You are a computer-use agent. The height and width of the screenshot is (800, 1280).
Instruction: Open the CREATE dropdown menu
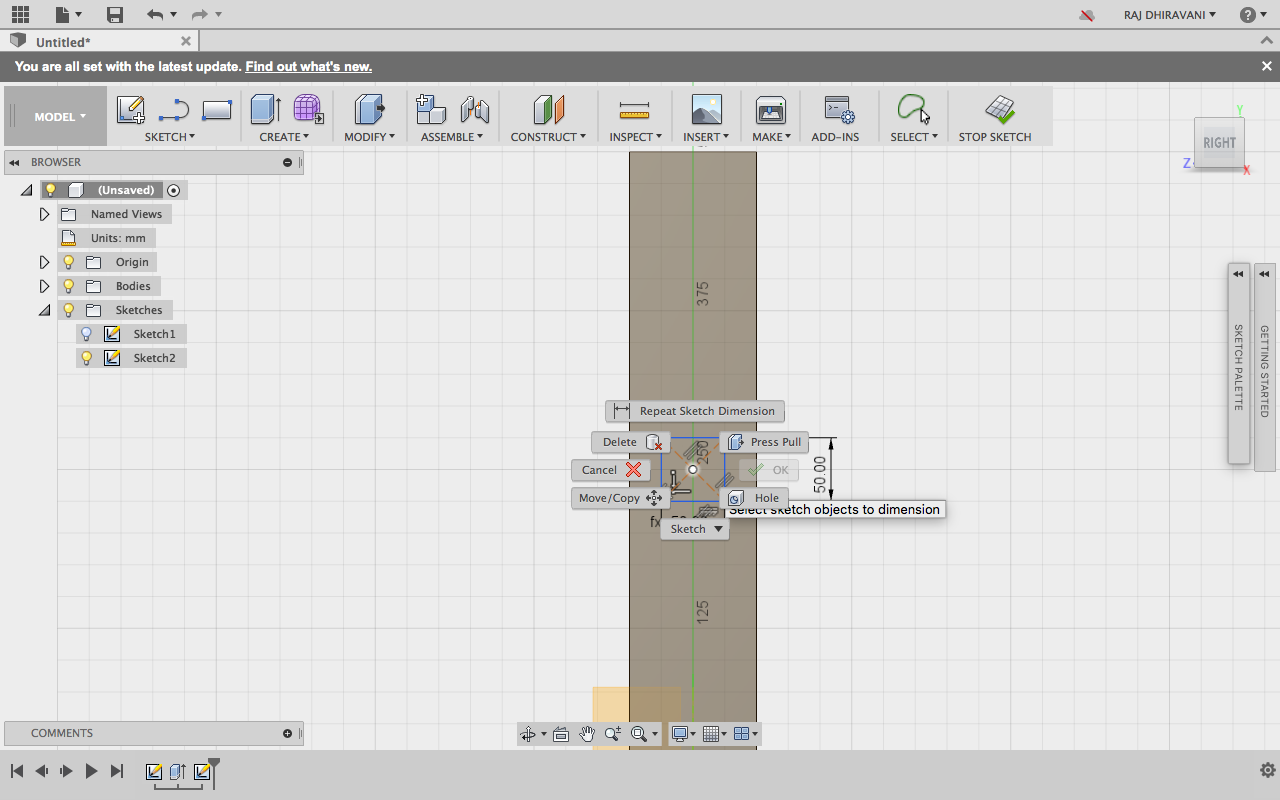pos(284,137)
